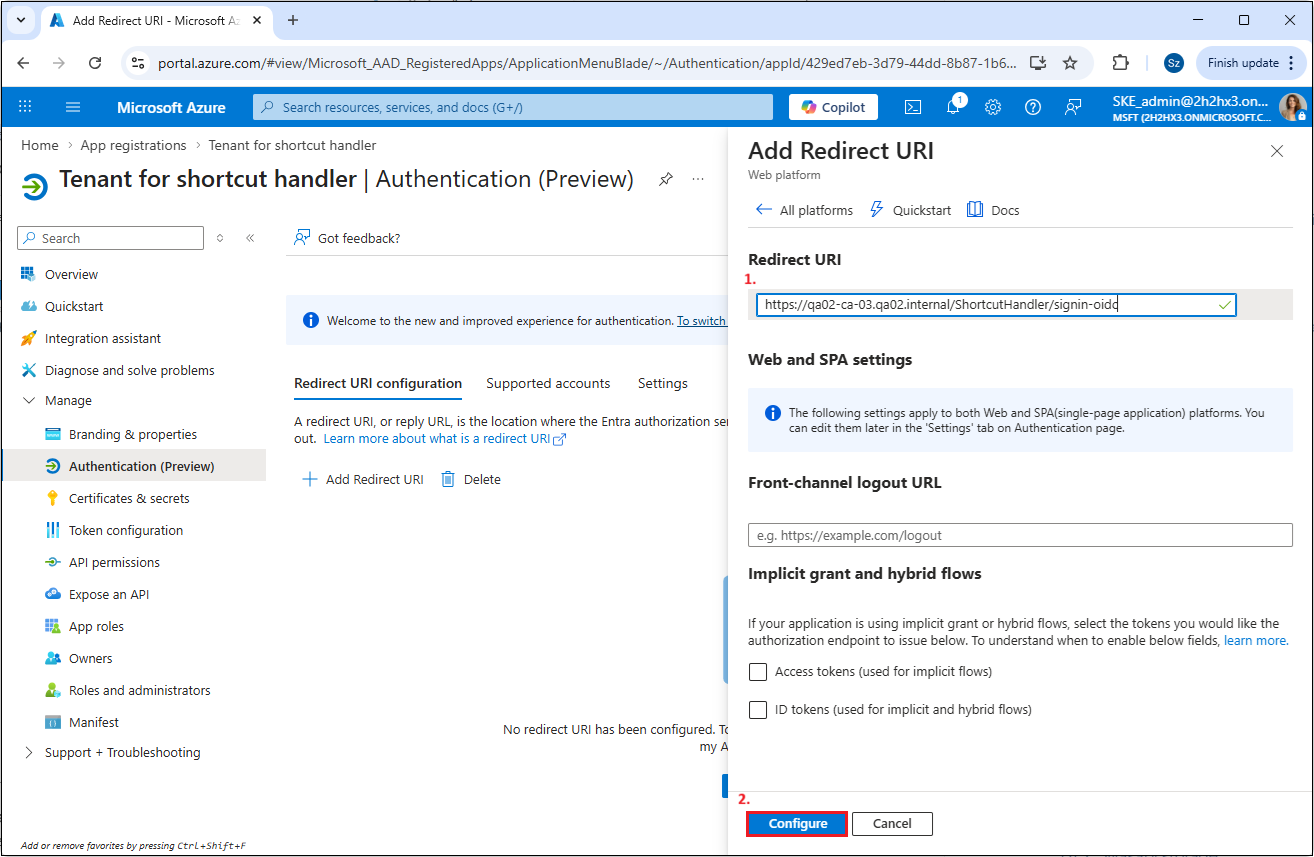Collapse the Manage section
The width and height of the screenshot is (1314, 857).
coord(28,401)
